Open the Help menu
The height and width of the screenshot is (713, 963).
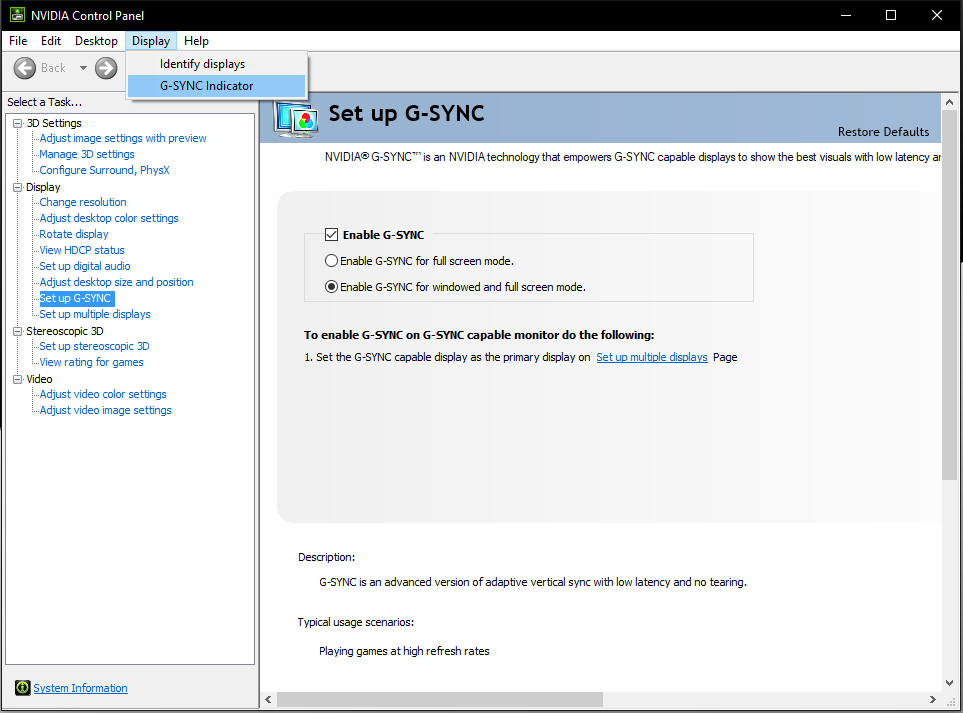tap(197, 41)
